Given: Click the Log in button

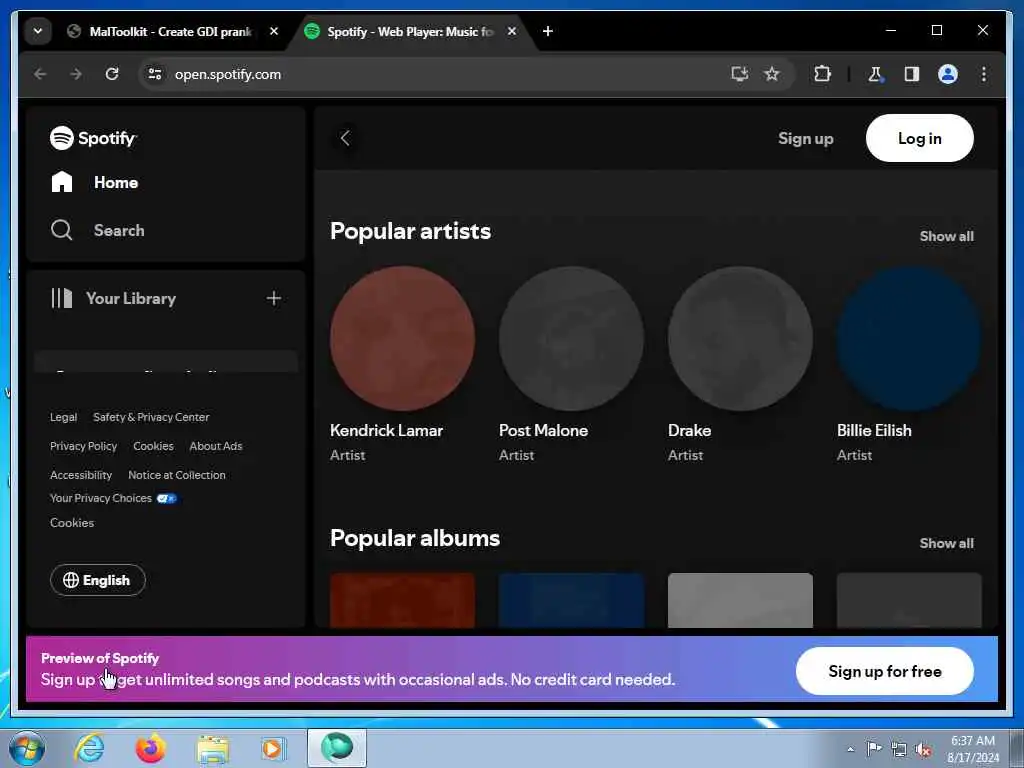Looking at the screenshot, I should (920, 138).
